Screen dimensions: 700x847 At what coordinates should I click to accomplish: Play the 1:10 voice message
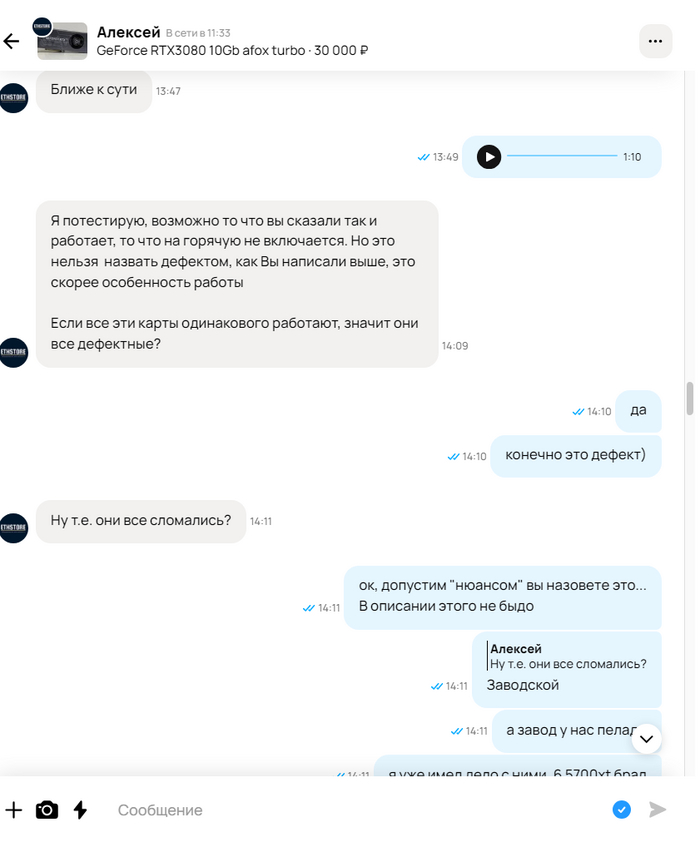489,157
